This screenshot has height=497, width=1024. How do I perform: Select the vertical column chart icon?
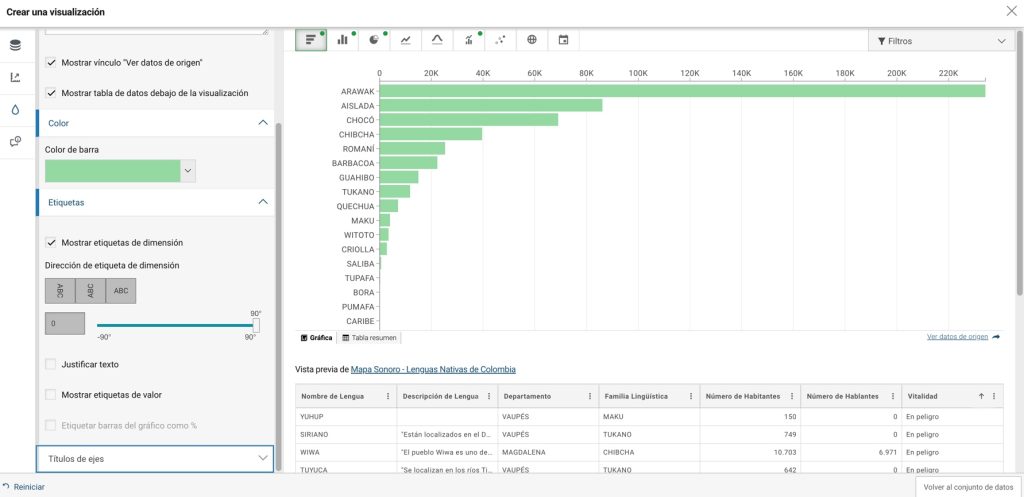pyautogui.click(x=342, y=40)
